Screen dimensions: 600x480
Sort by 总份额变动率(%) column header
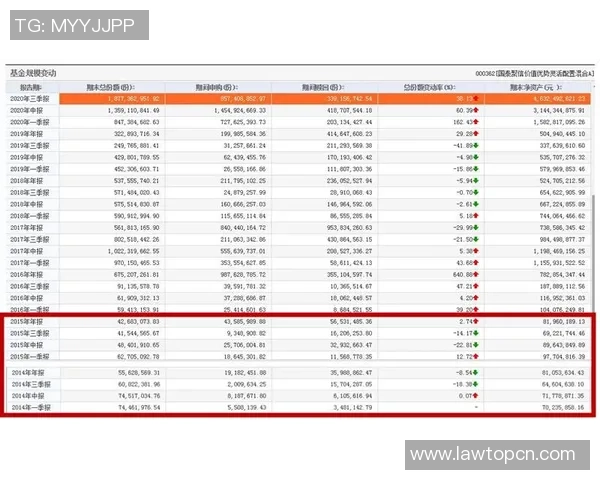click(430, 86)
